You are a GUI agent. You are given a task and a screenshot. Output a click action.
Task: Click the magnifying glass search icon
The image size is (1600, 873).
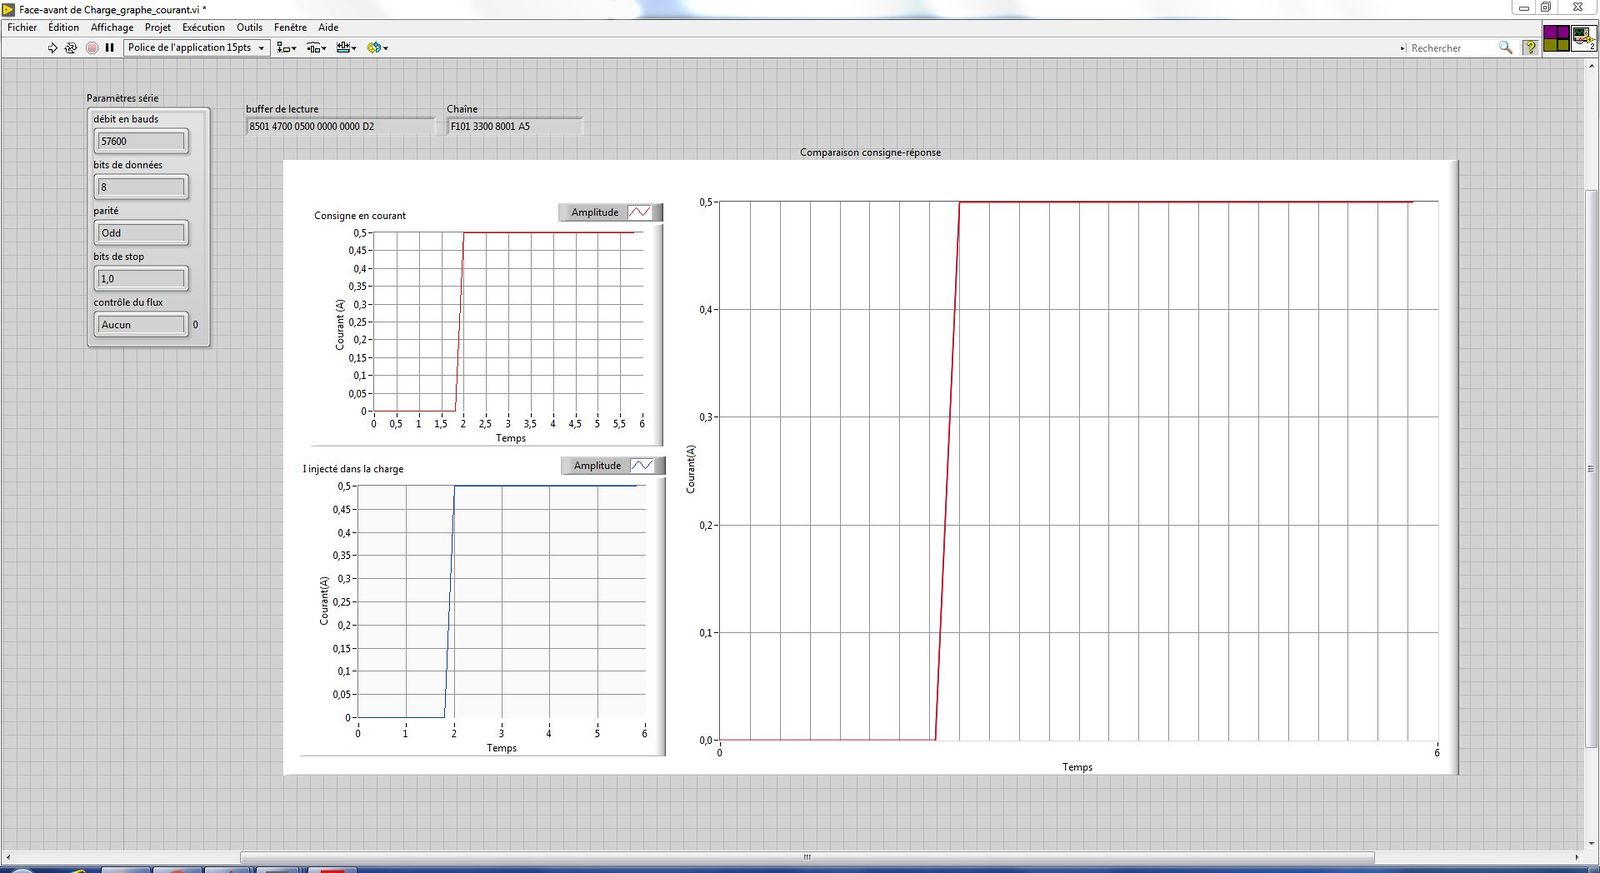click(1505, 48)
